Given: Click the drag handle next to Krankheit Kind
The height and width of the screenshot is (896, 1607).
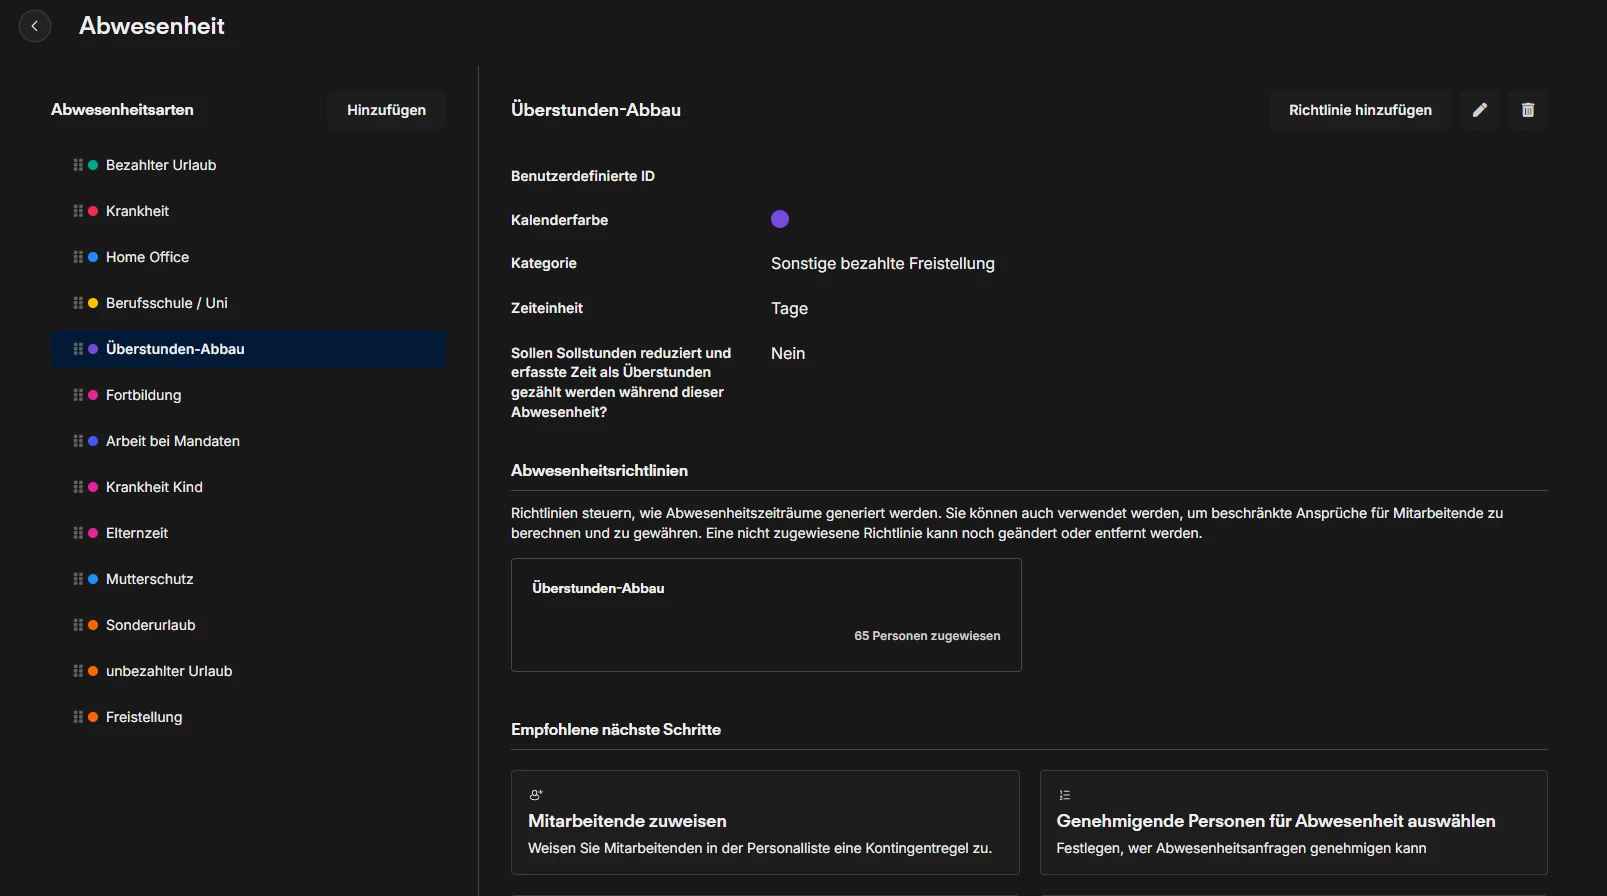Looking at the screenshot, I should [78, 487].
